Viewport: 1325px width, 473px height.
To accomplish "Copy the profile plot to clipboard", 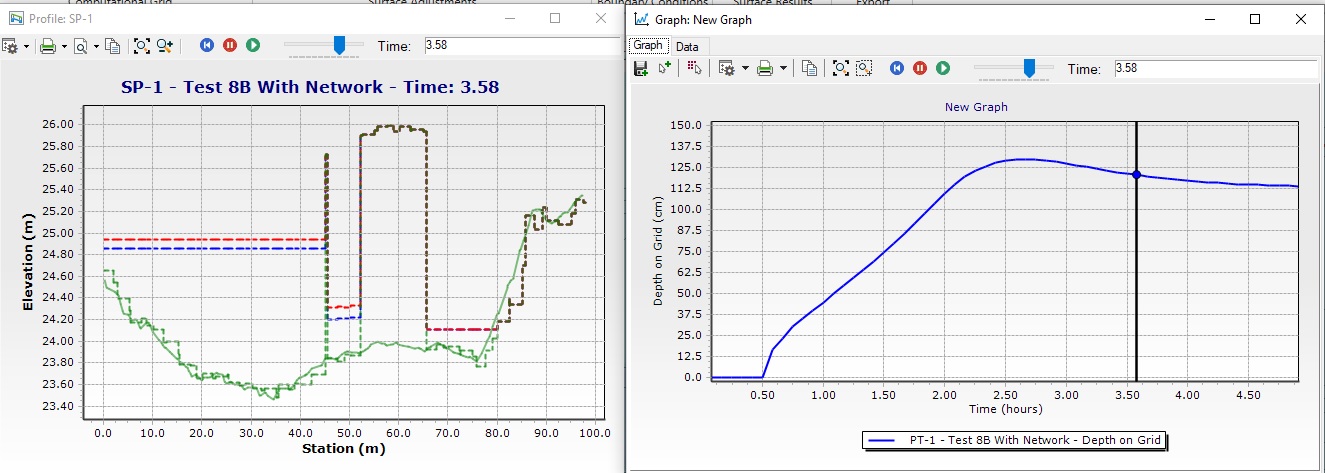I will (113, 45).
